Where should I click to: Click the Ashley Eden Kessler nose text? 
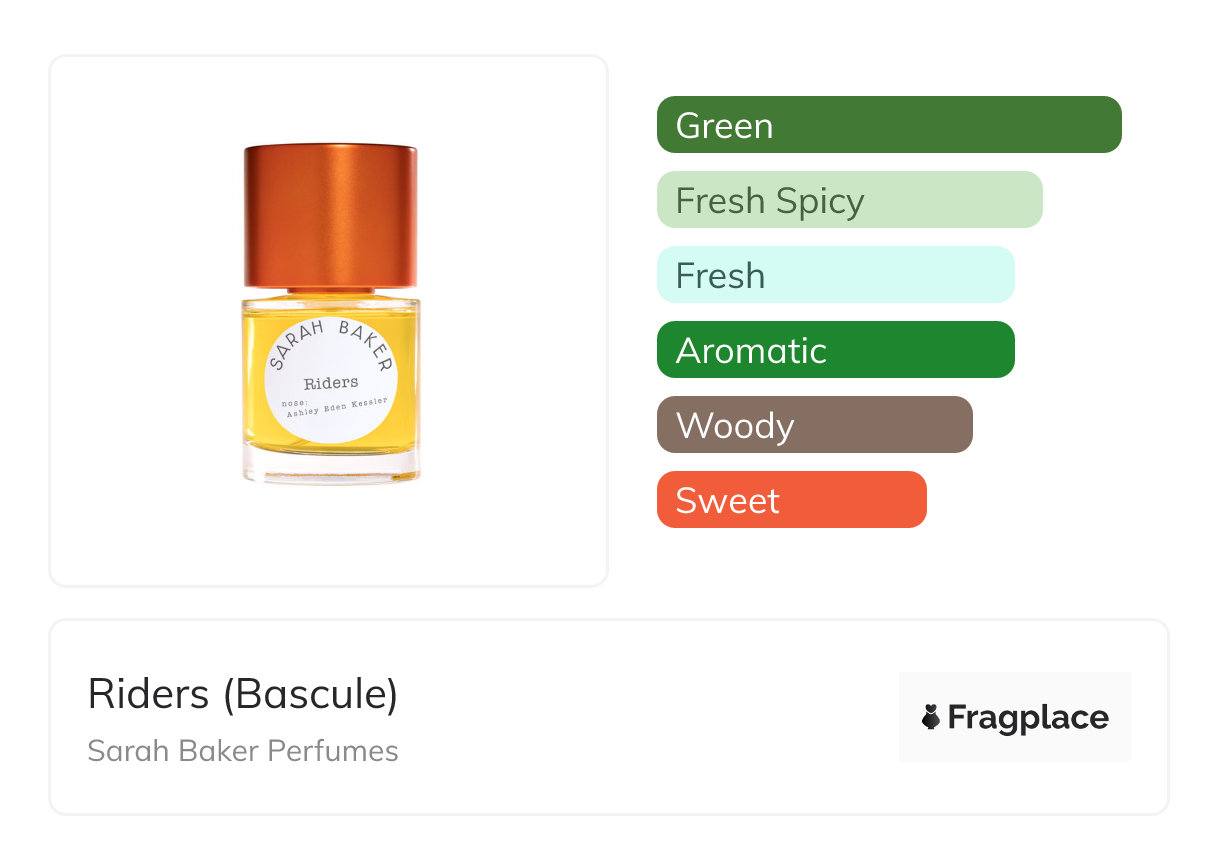(x=336, y=405)
